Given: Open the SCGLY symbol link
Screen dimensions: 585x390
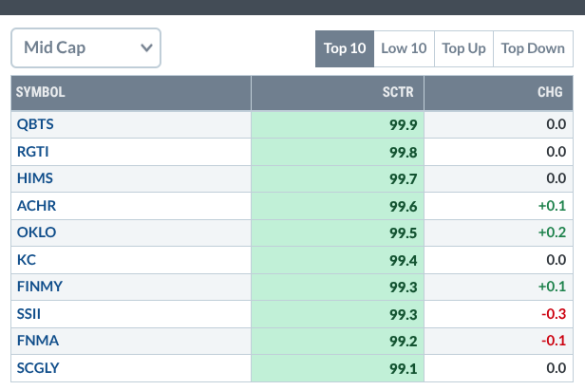Looking at the screenshot, I should click(x=38, y=368).
